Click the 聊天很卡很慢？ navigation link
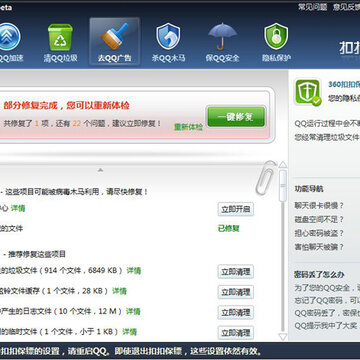 pyautogui.click(x=319, y=205)
